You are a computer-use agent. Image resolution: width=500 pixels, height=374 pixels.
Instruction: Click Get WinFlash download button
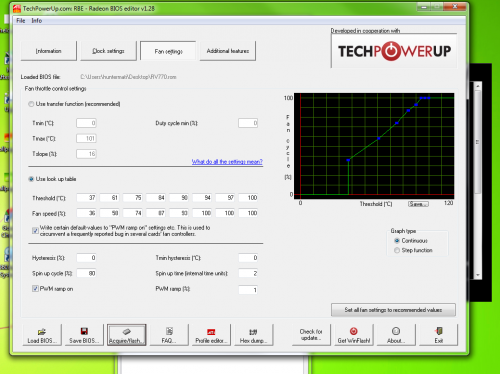tap(354, 335)
